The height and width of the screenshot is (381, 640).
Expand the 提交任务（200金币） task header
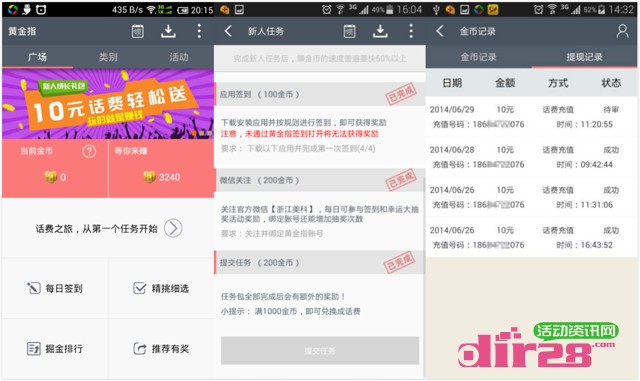click(320, 263)
